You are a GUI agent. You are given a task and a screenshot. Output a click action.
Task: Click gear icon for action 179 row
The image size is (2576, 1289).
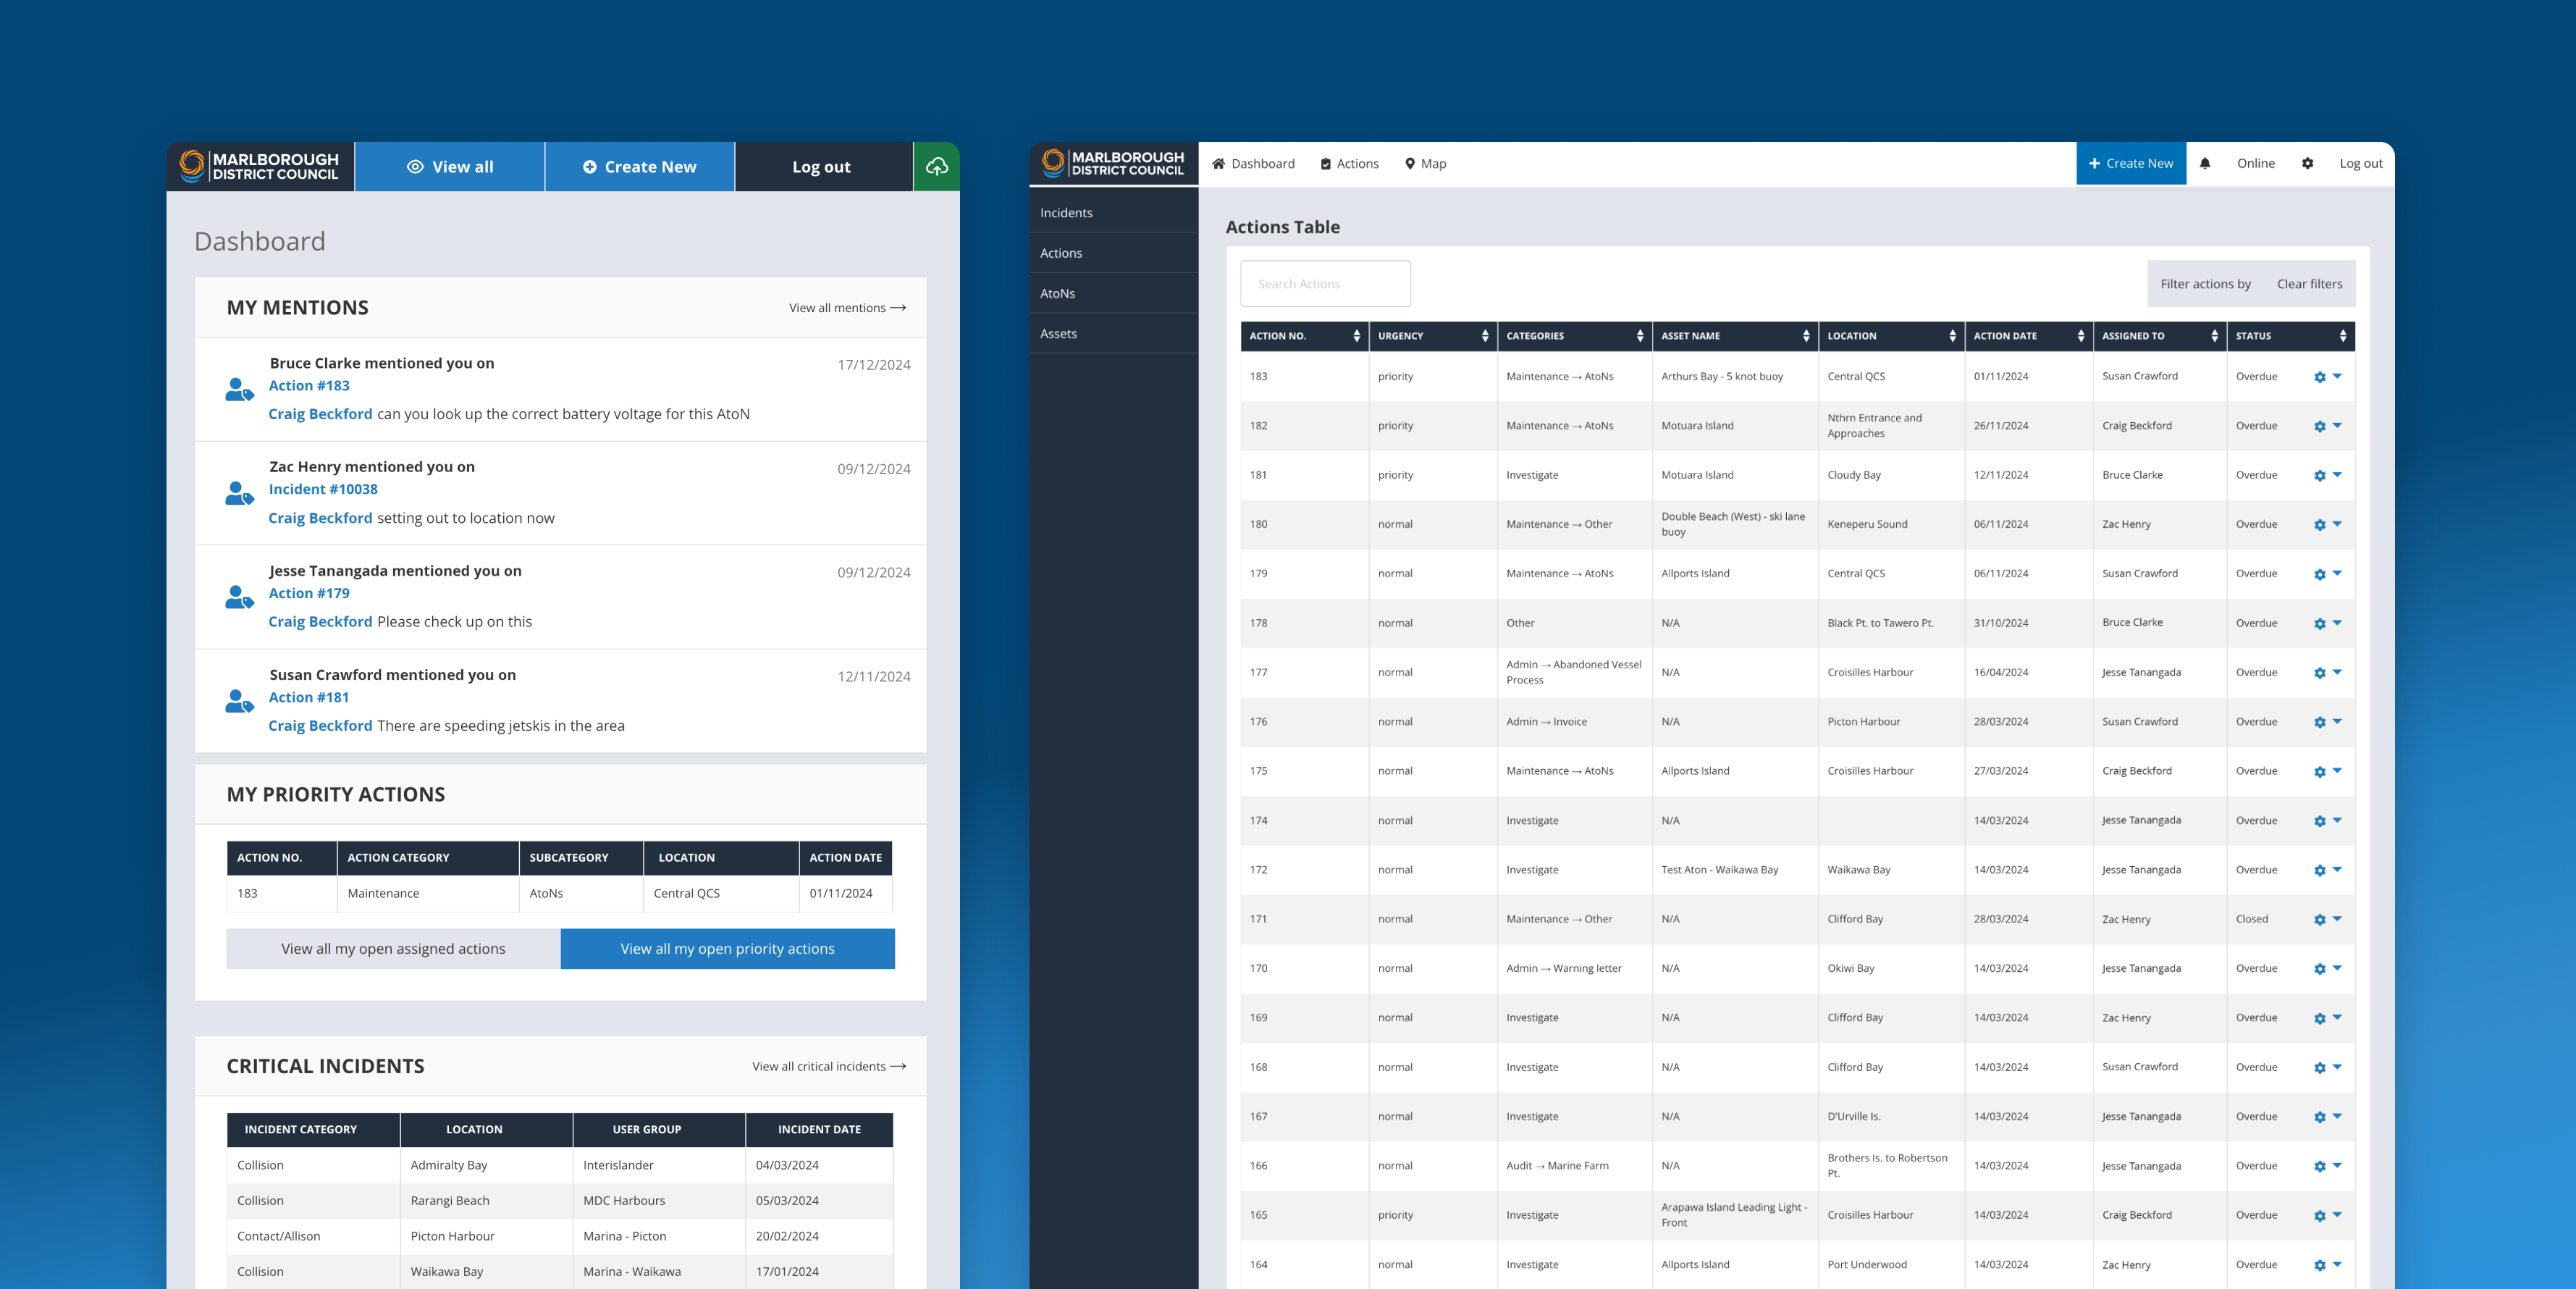pos(2319,574)
